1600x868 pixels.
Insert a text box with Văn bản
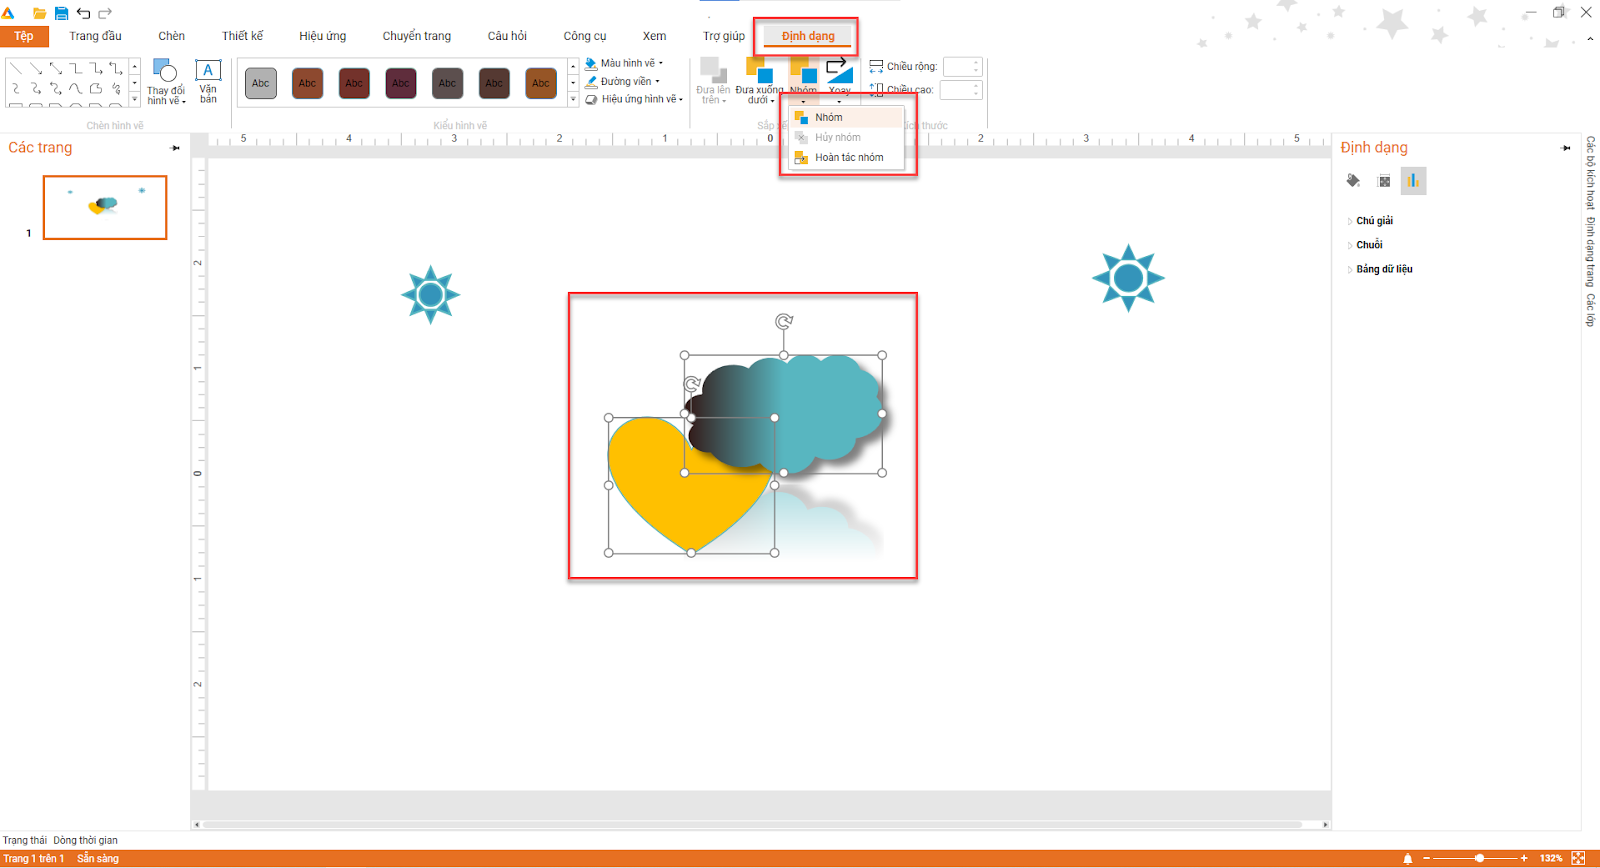[208, 82]
